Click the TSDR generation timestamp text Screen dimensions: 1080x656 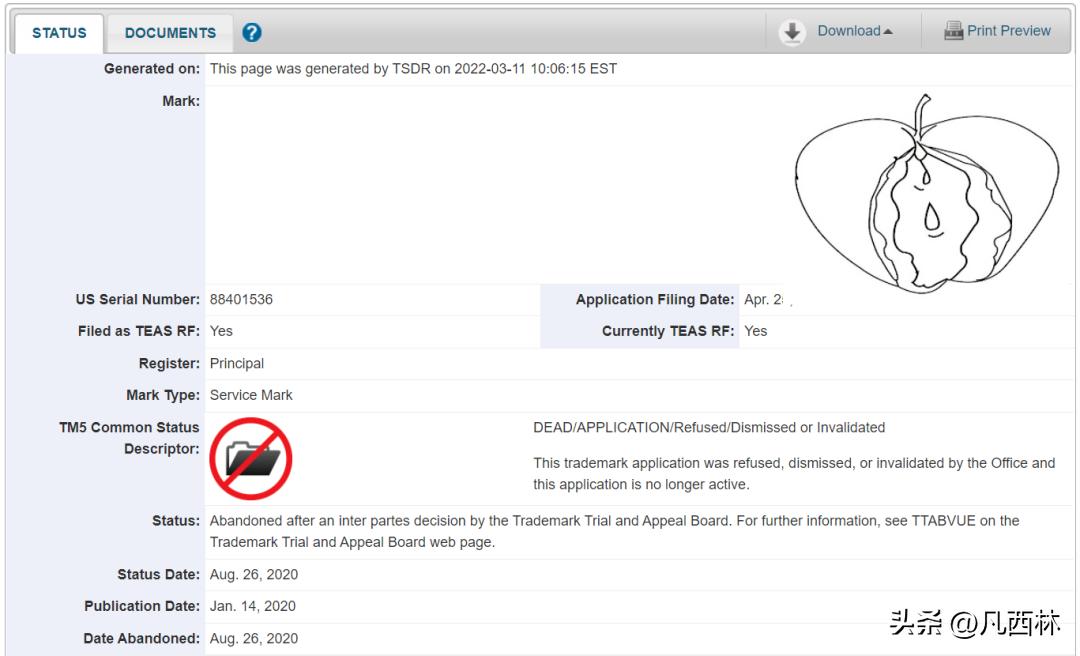pos(413,69)
